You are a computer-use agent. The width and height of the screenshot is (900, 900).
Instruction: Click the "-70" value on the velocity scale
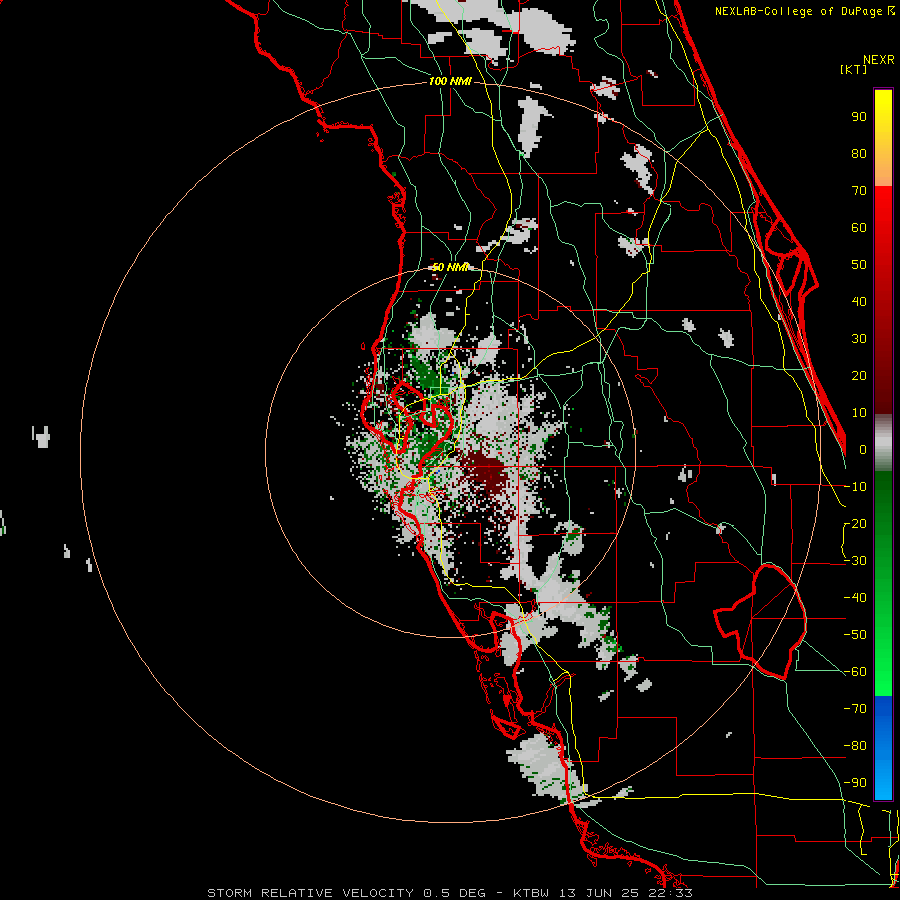pyautogui.click(x=856, y=708)
